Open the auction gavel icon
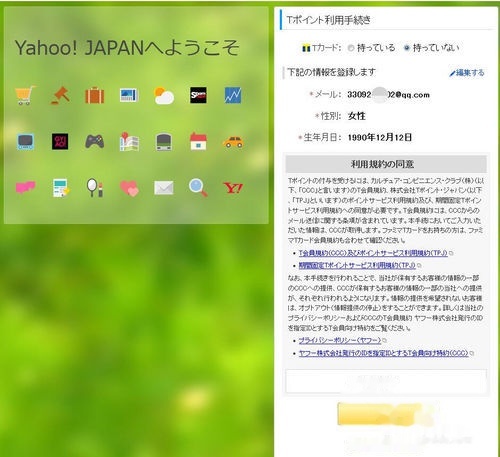Image resolution: width=500 pixels, height=457 pixels. pyautogui.click(x=60, y=95)
